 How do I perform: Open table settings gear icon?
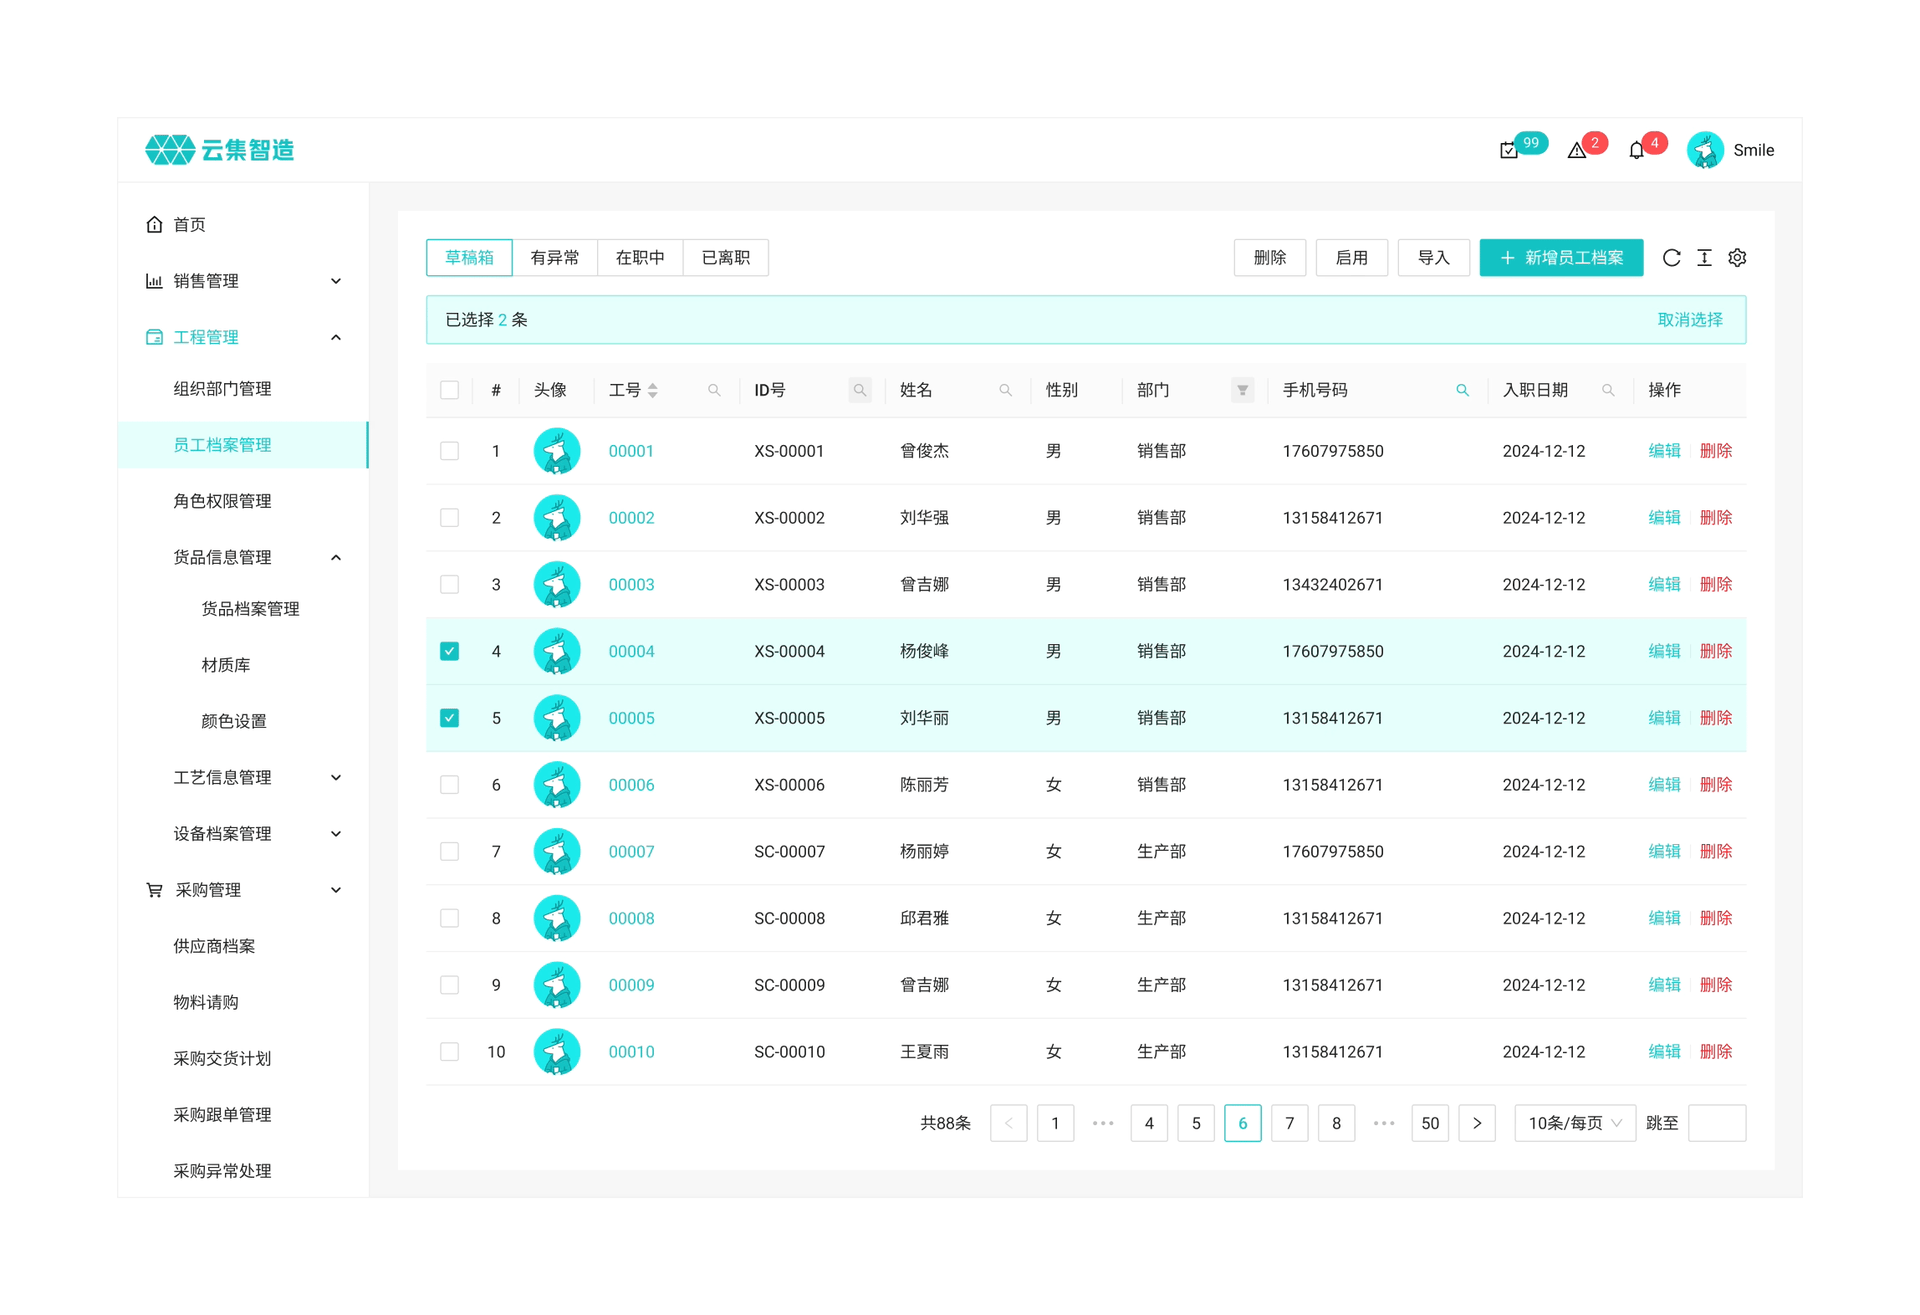pos(1737,258)
